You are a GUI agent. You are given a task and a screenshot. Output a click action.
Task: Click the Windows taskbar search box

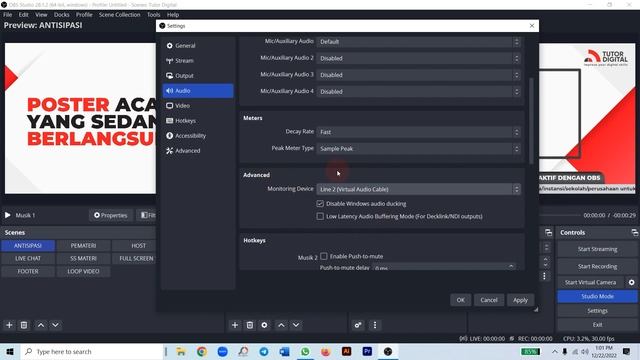[x=92, y=351]
